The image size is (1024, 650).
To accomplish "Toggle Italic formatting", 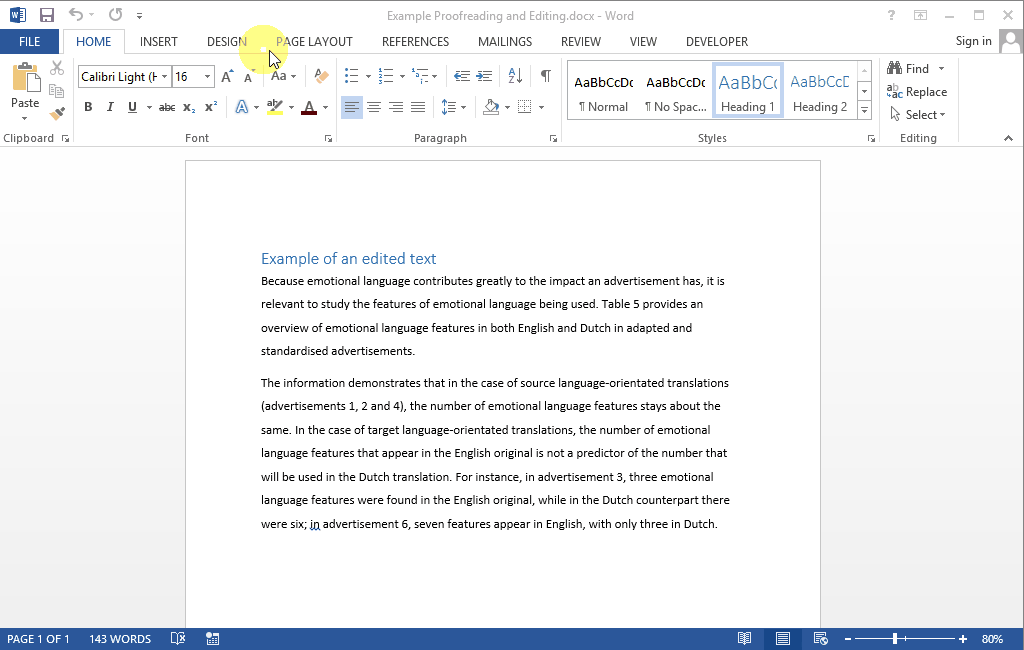I will [x=110, y=107].
